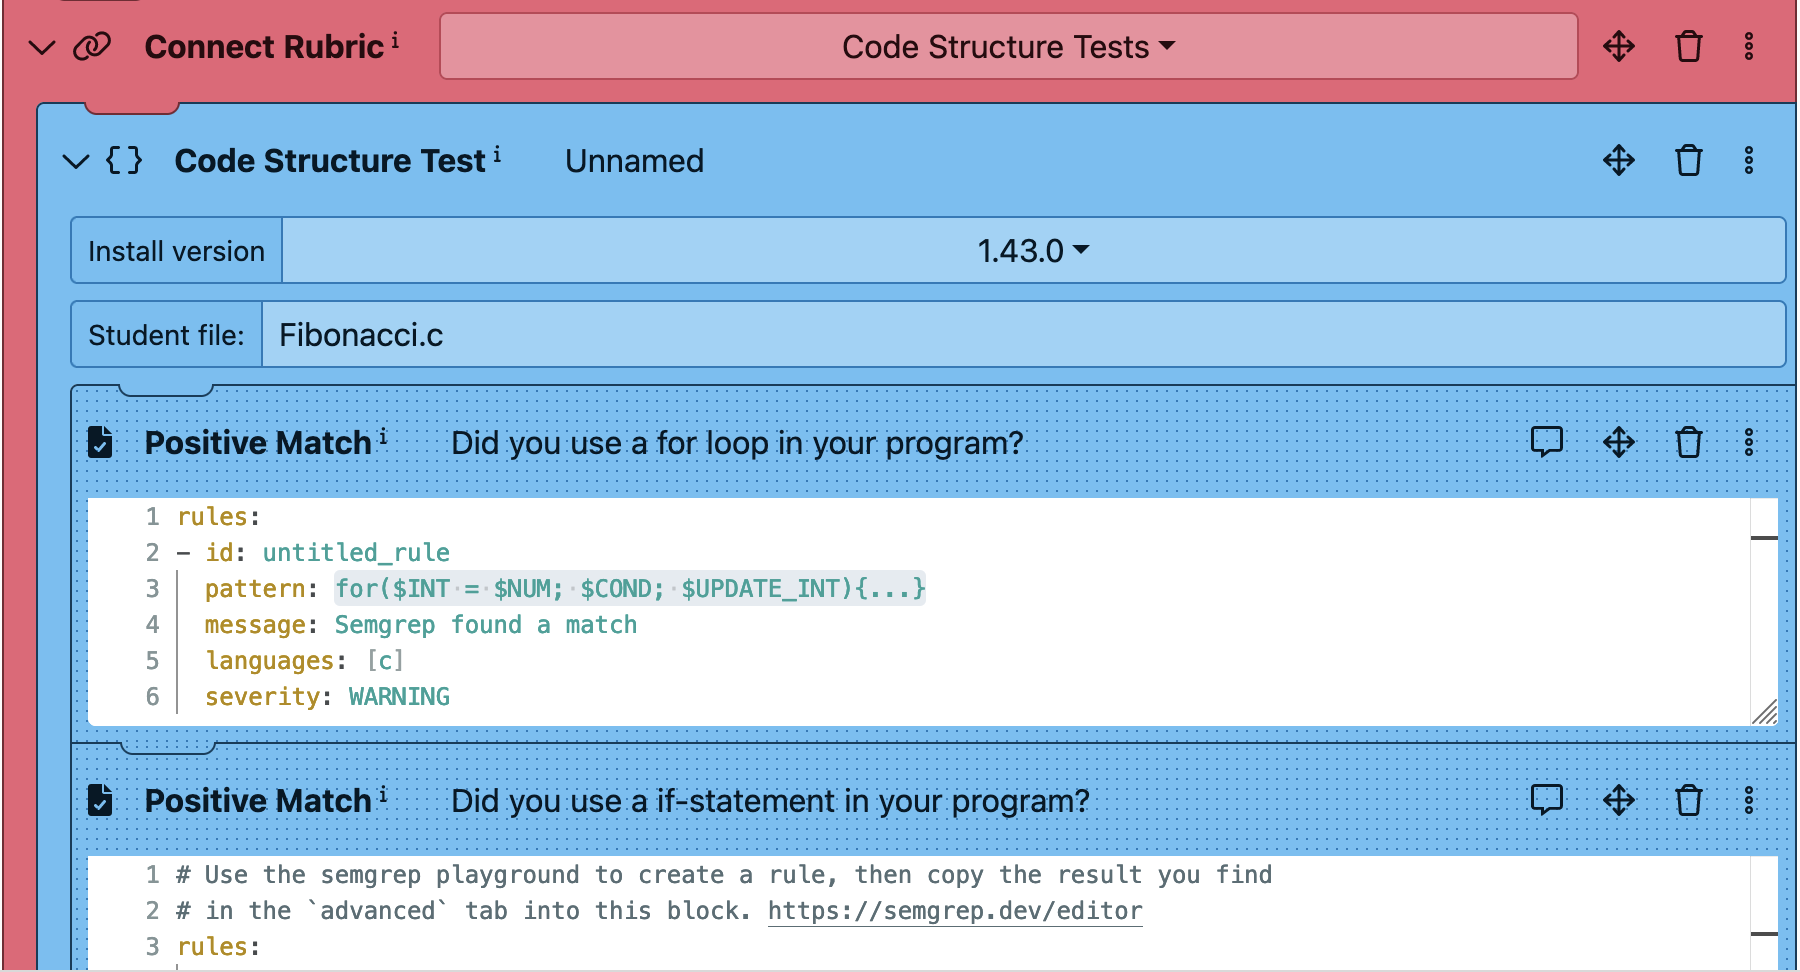Delete the Code Structure Test block
This screenshot has height=972, width=1800.
1688,161
